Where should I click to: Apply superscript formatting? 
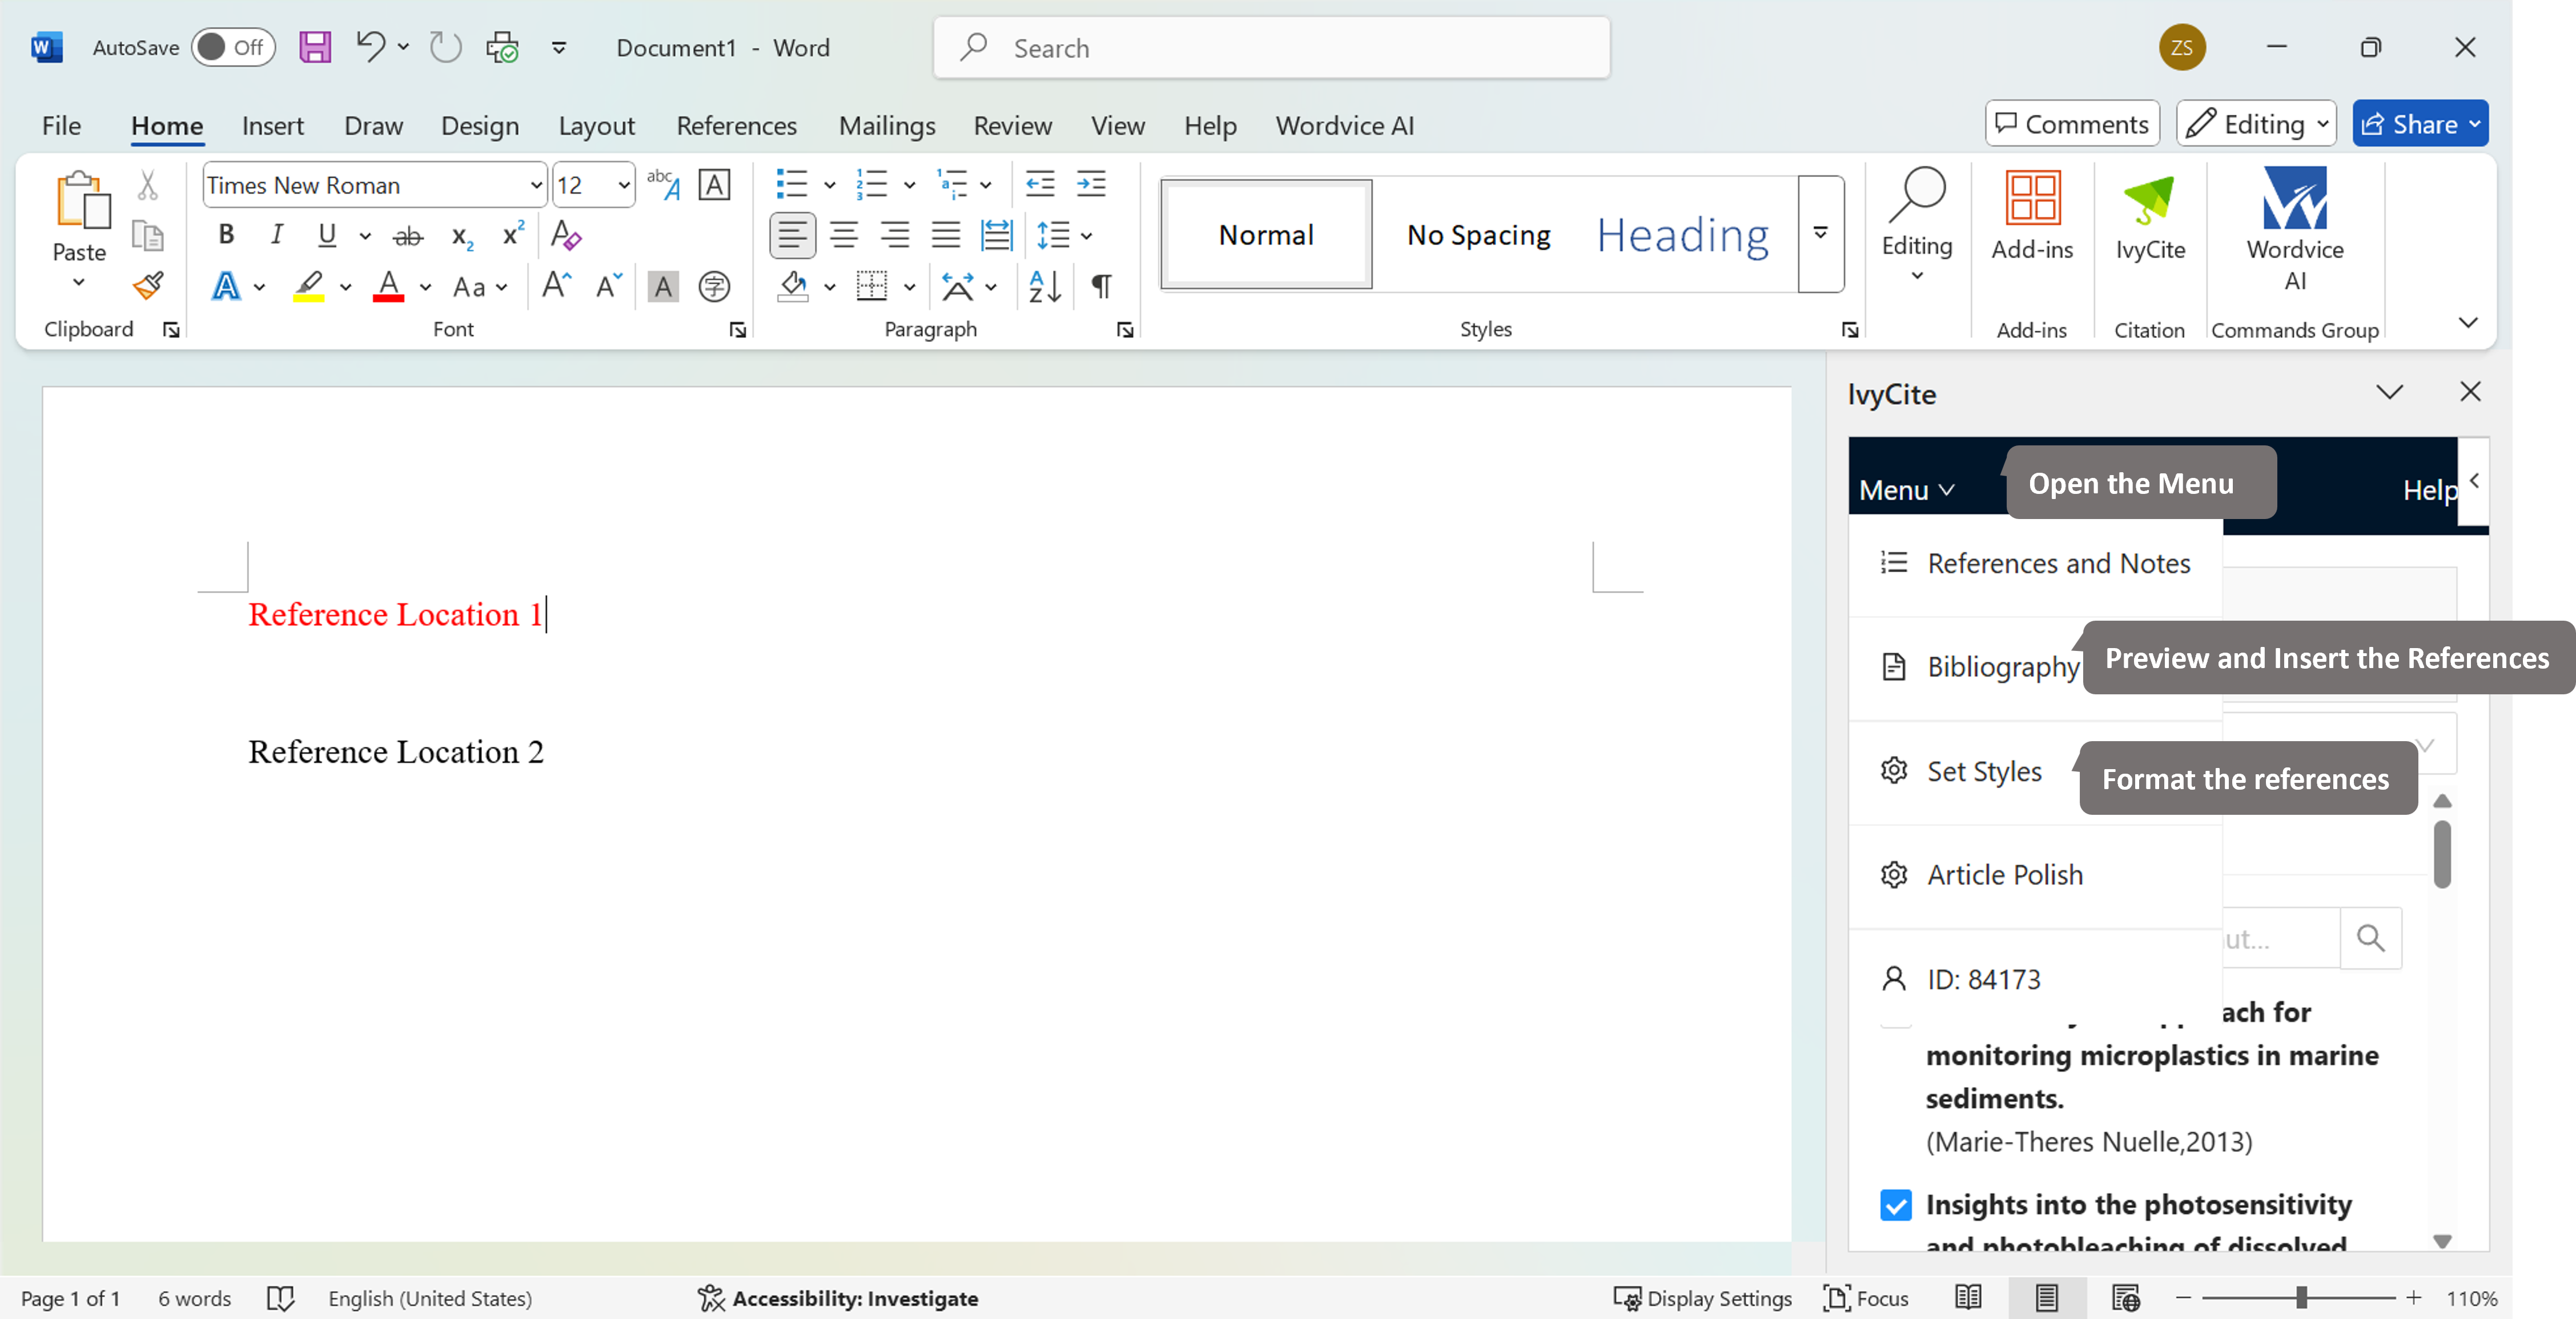tap(513, 235)
